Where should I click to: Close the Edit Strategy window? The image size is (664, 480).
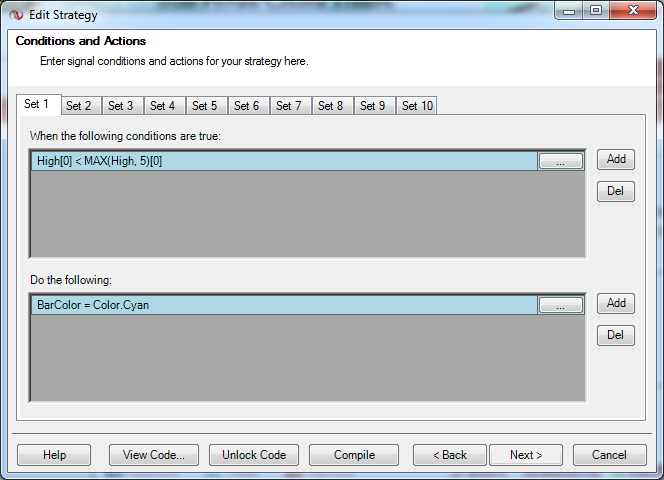click(633, 11)
